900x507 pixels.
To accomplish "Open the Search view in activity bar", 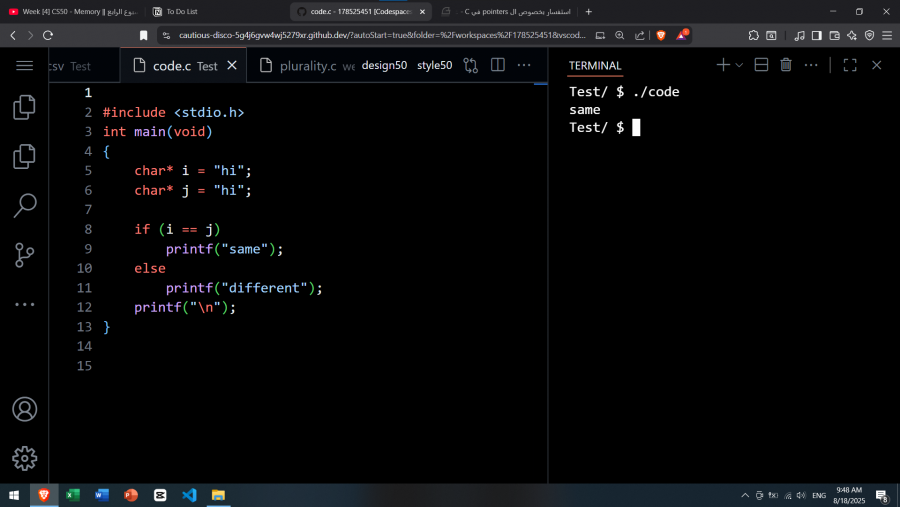I will pos(24,205).
